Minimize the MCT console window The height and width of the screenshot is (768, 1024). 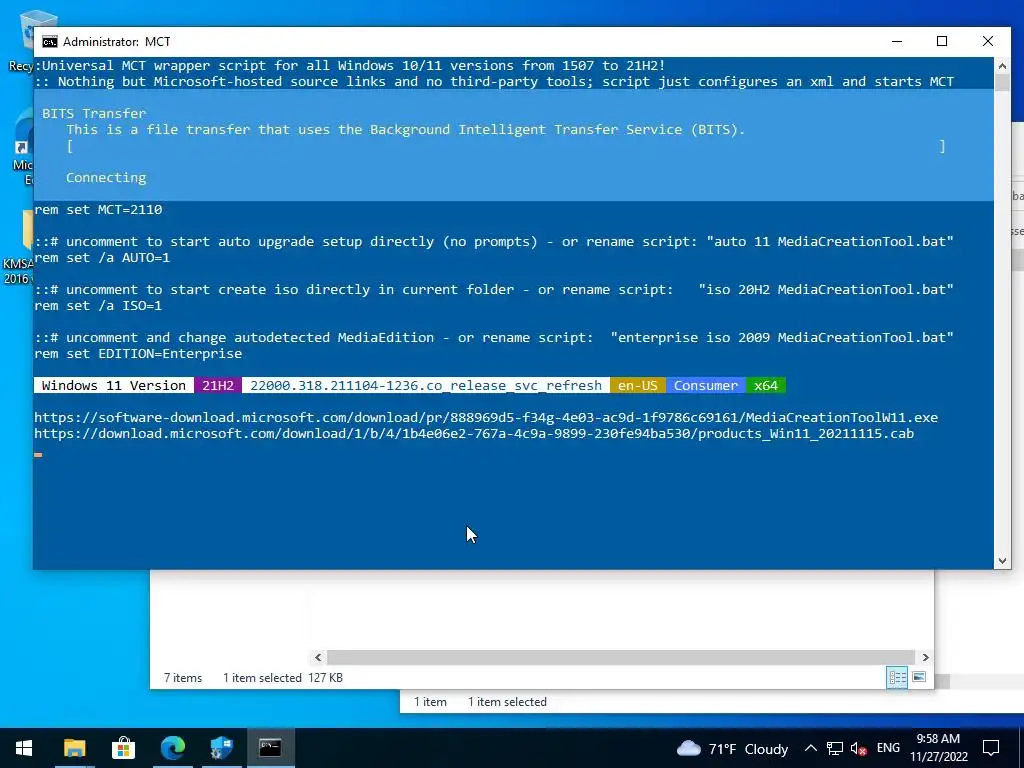pyautogui.click(x=897, y=41)
